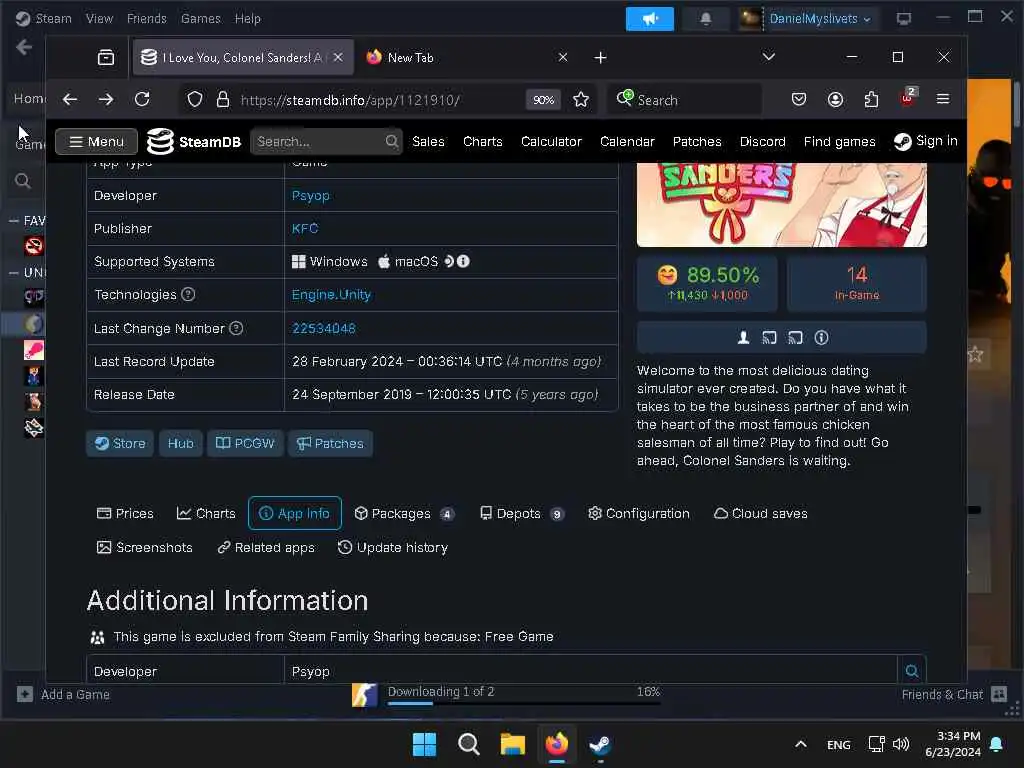
Task: Click the magnifier icon in Developer row
Action: pos(912,671)
